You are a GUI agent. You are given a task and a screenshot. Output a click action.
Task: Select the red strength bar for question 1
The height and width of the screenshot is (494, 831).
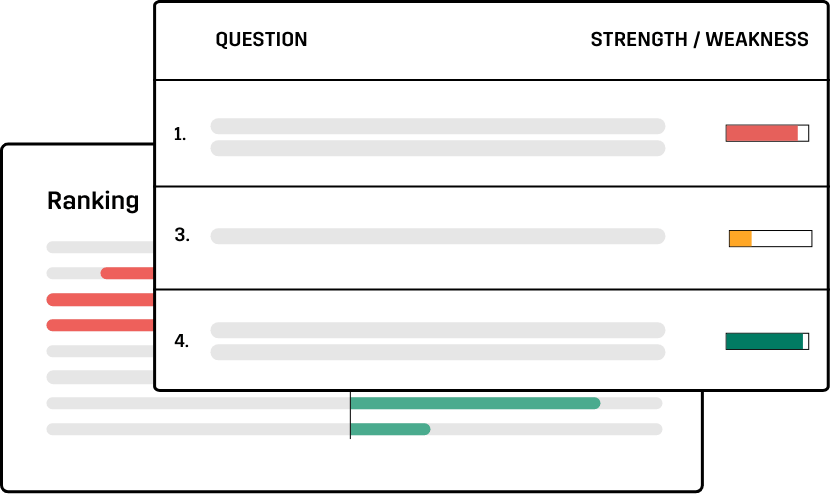tap(767, 133)
